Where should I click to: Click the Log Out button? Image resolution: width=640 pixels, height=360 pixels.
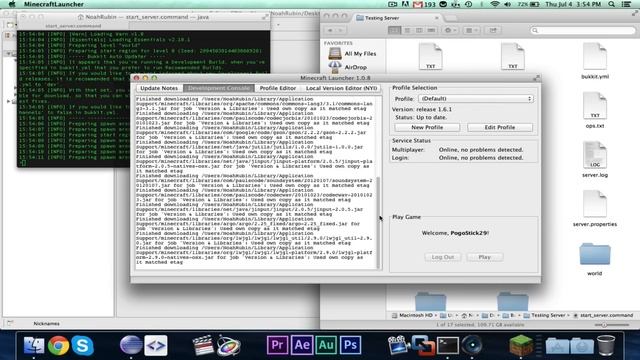(x=442, y=257)
